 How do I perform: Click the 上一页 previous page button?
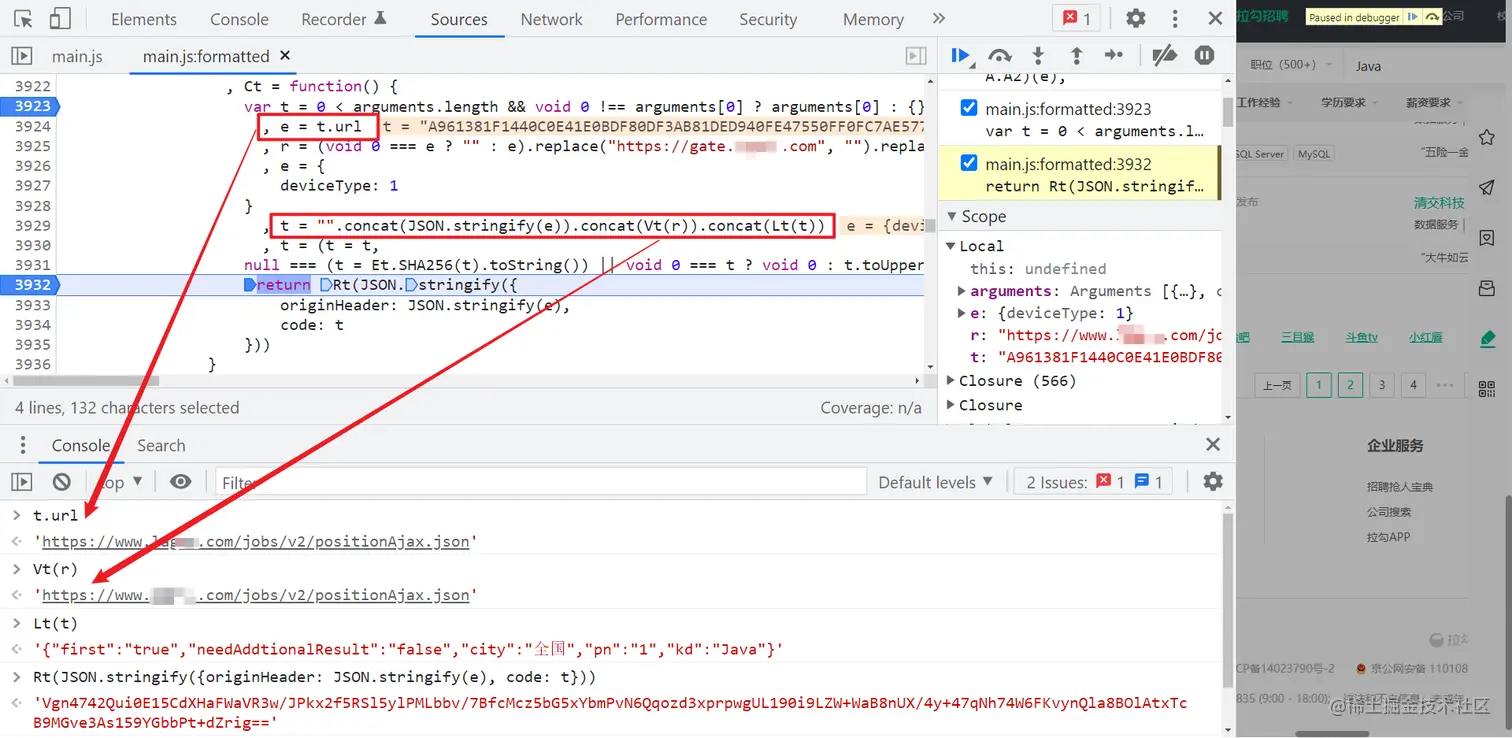(x=1277, y=385)
